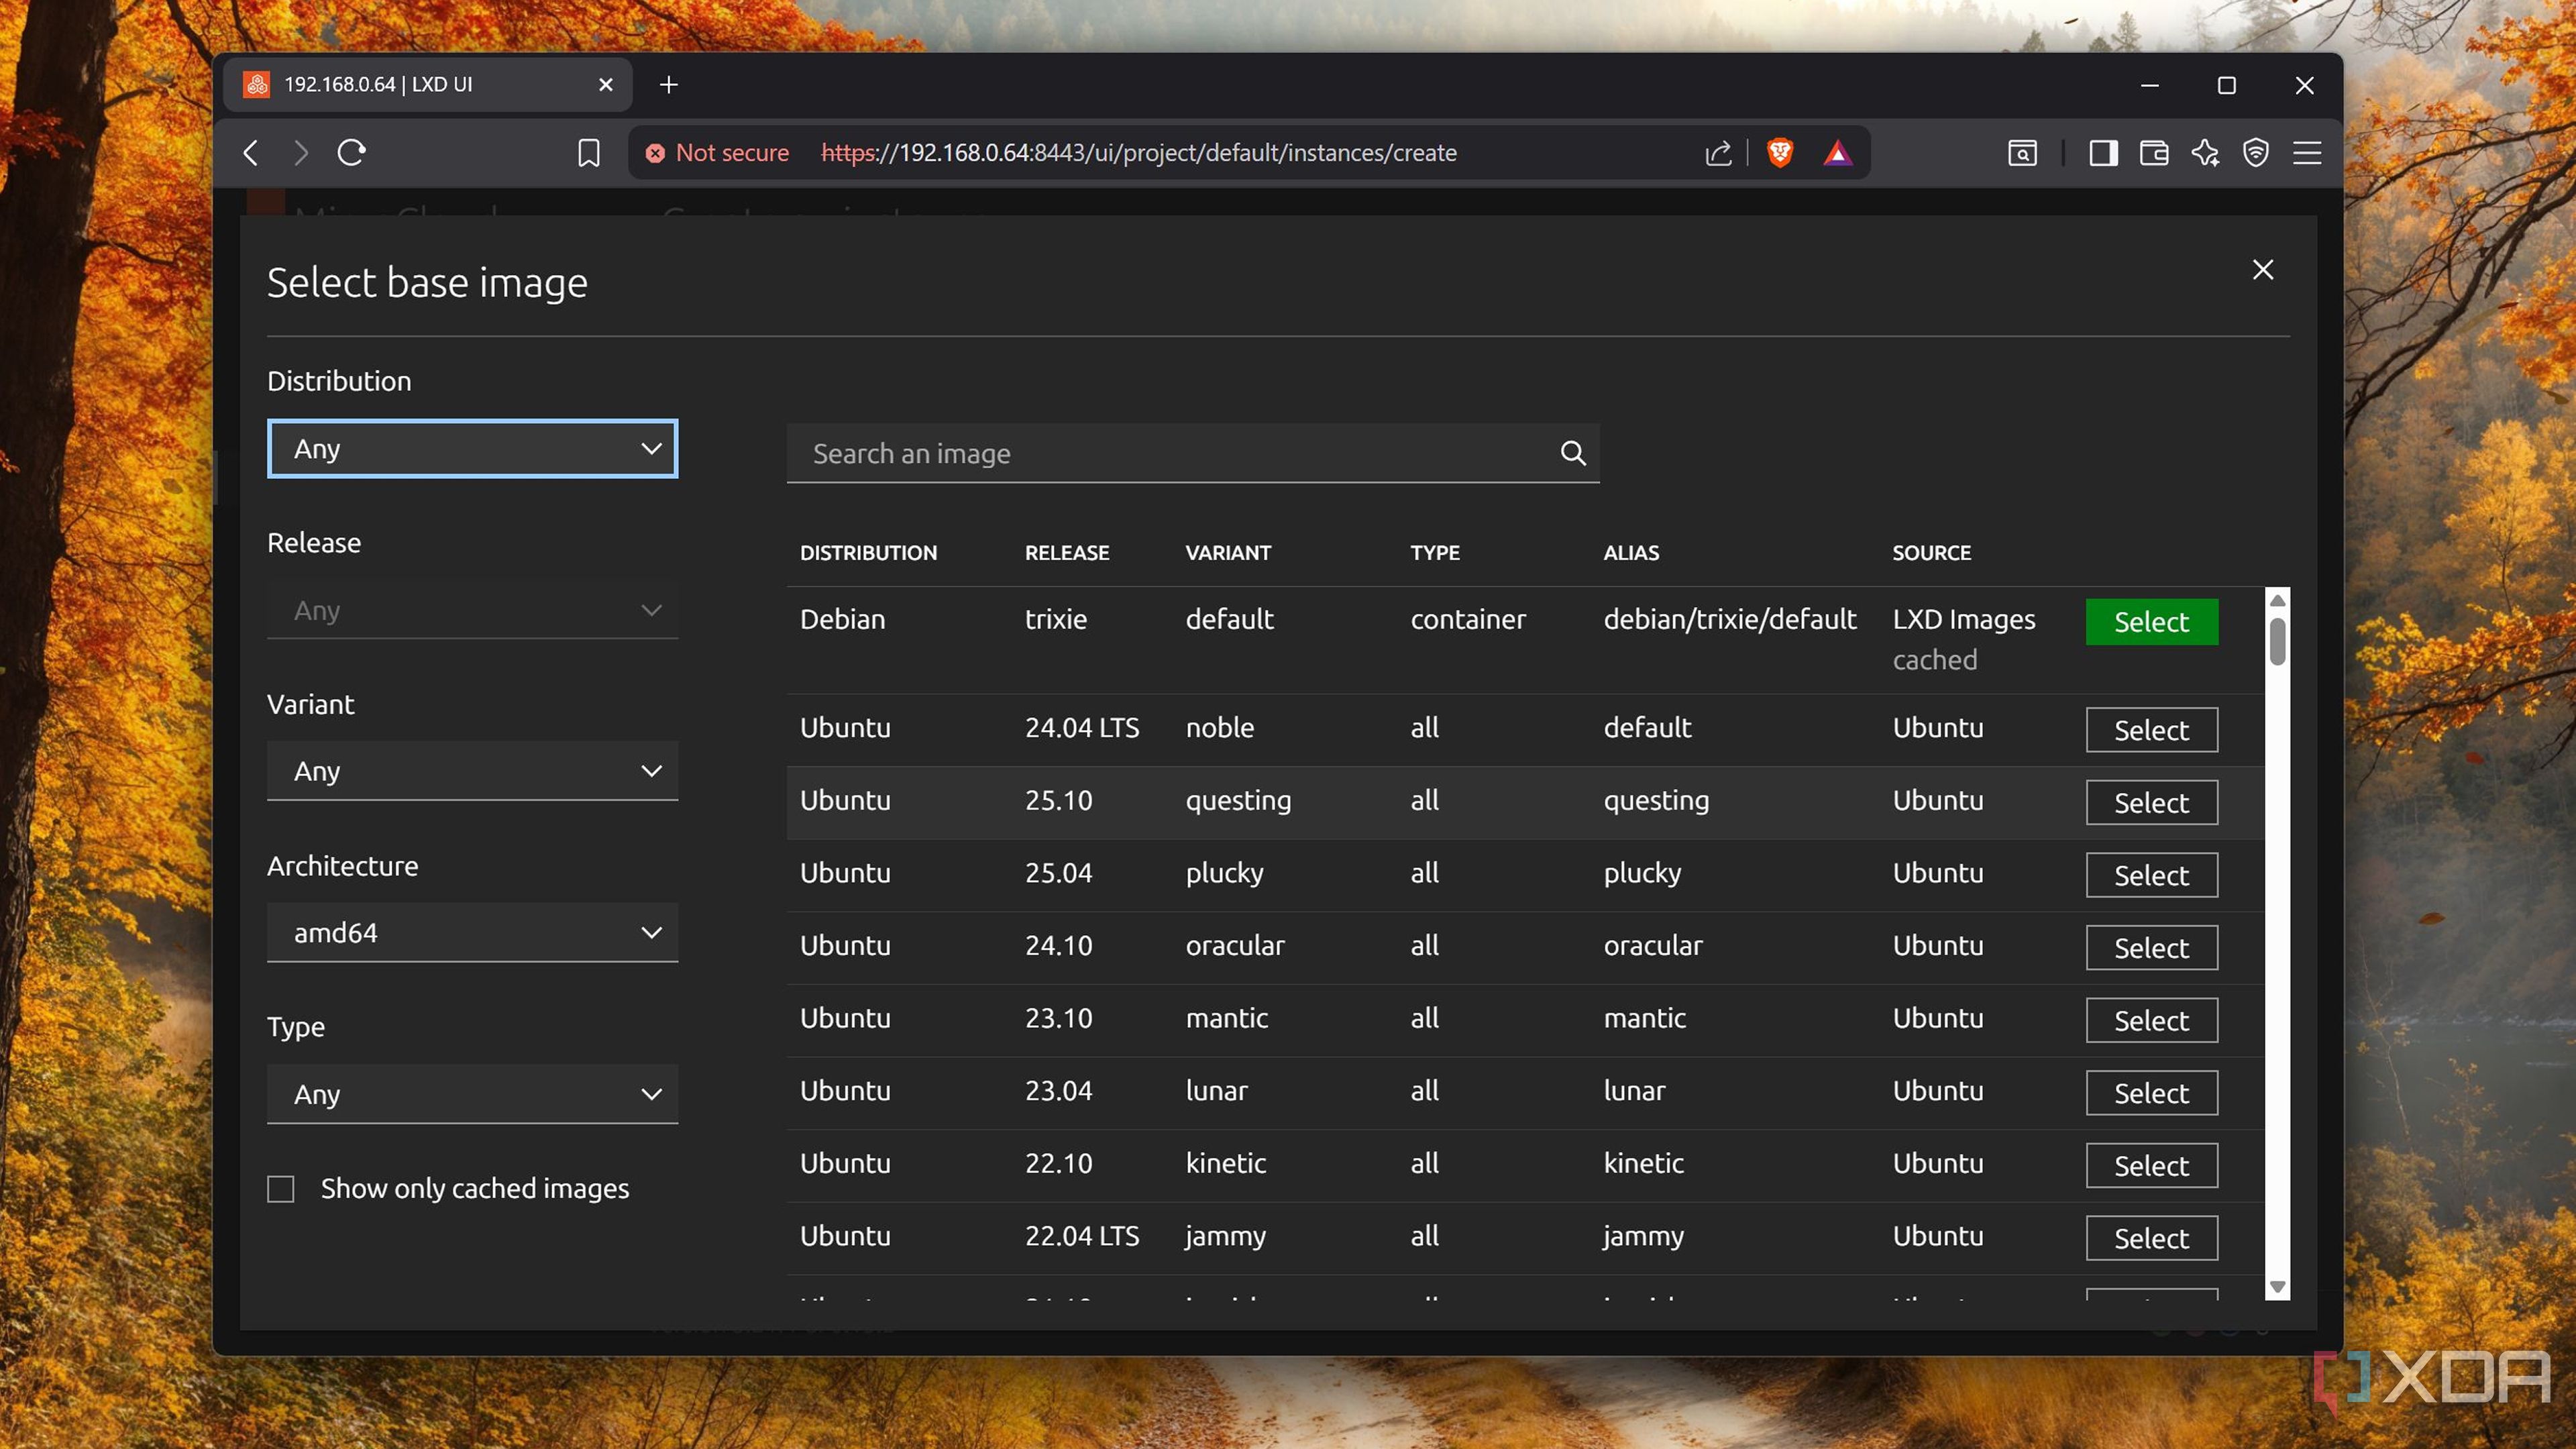Reload the LXD UI page

(352, 153)
